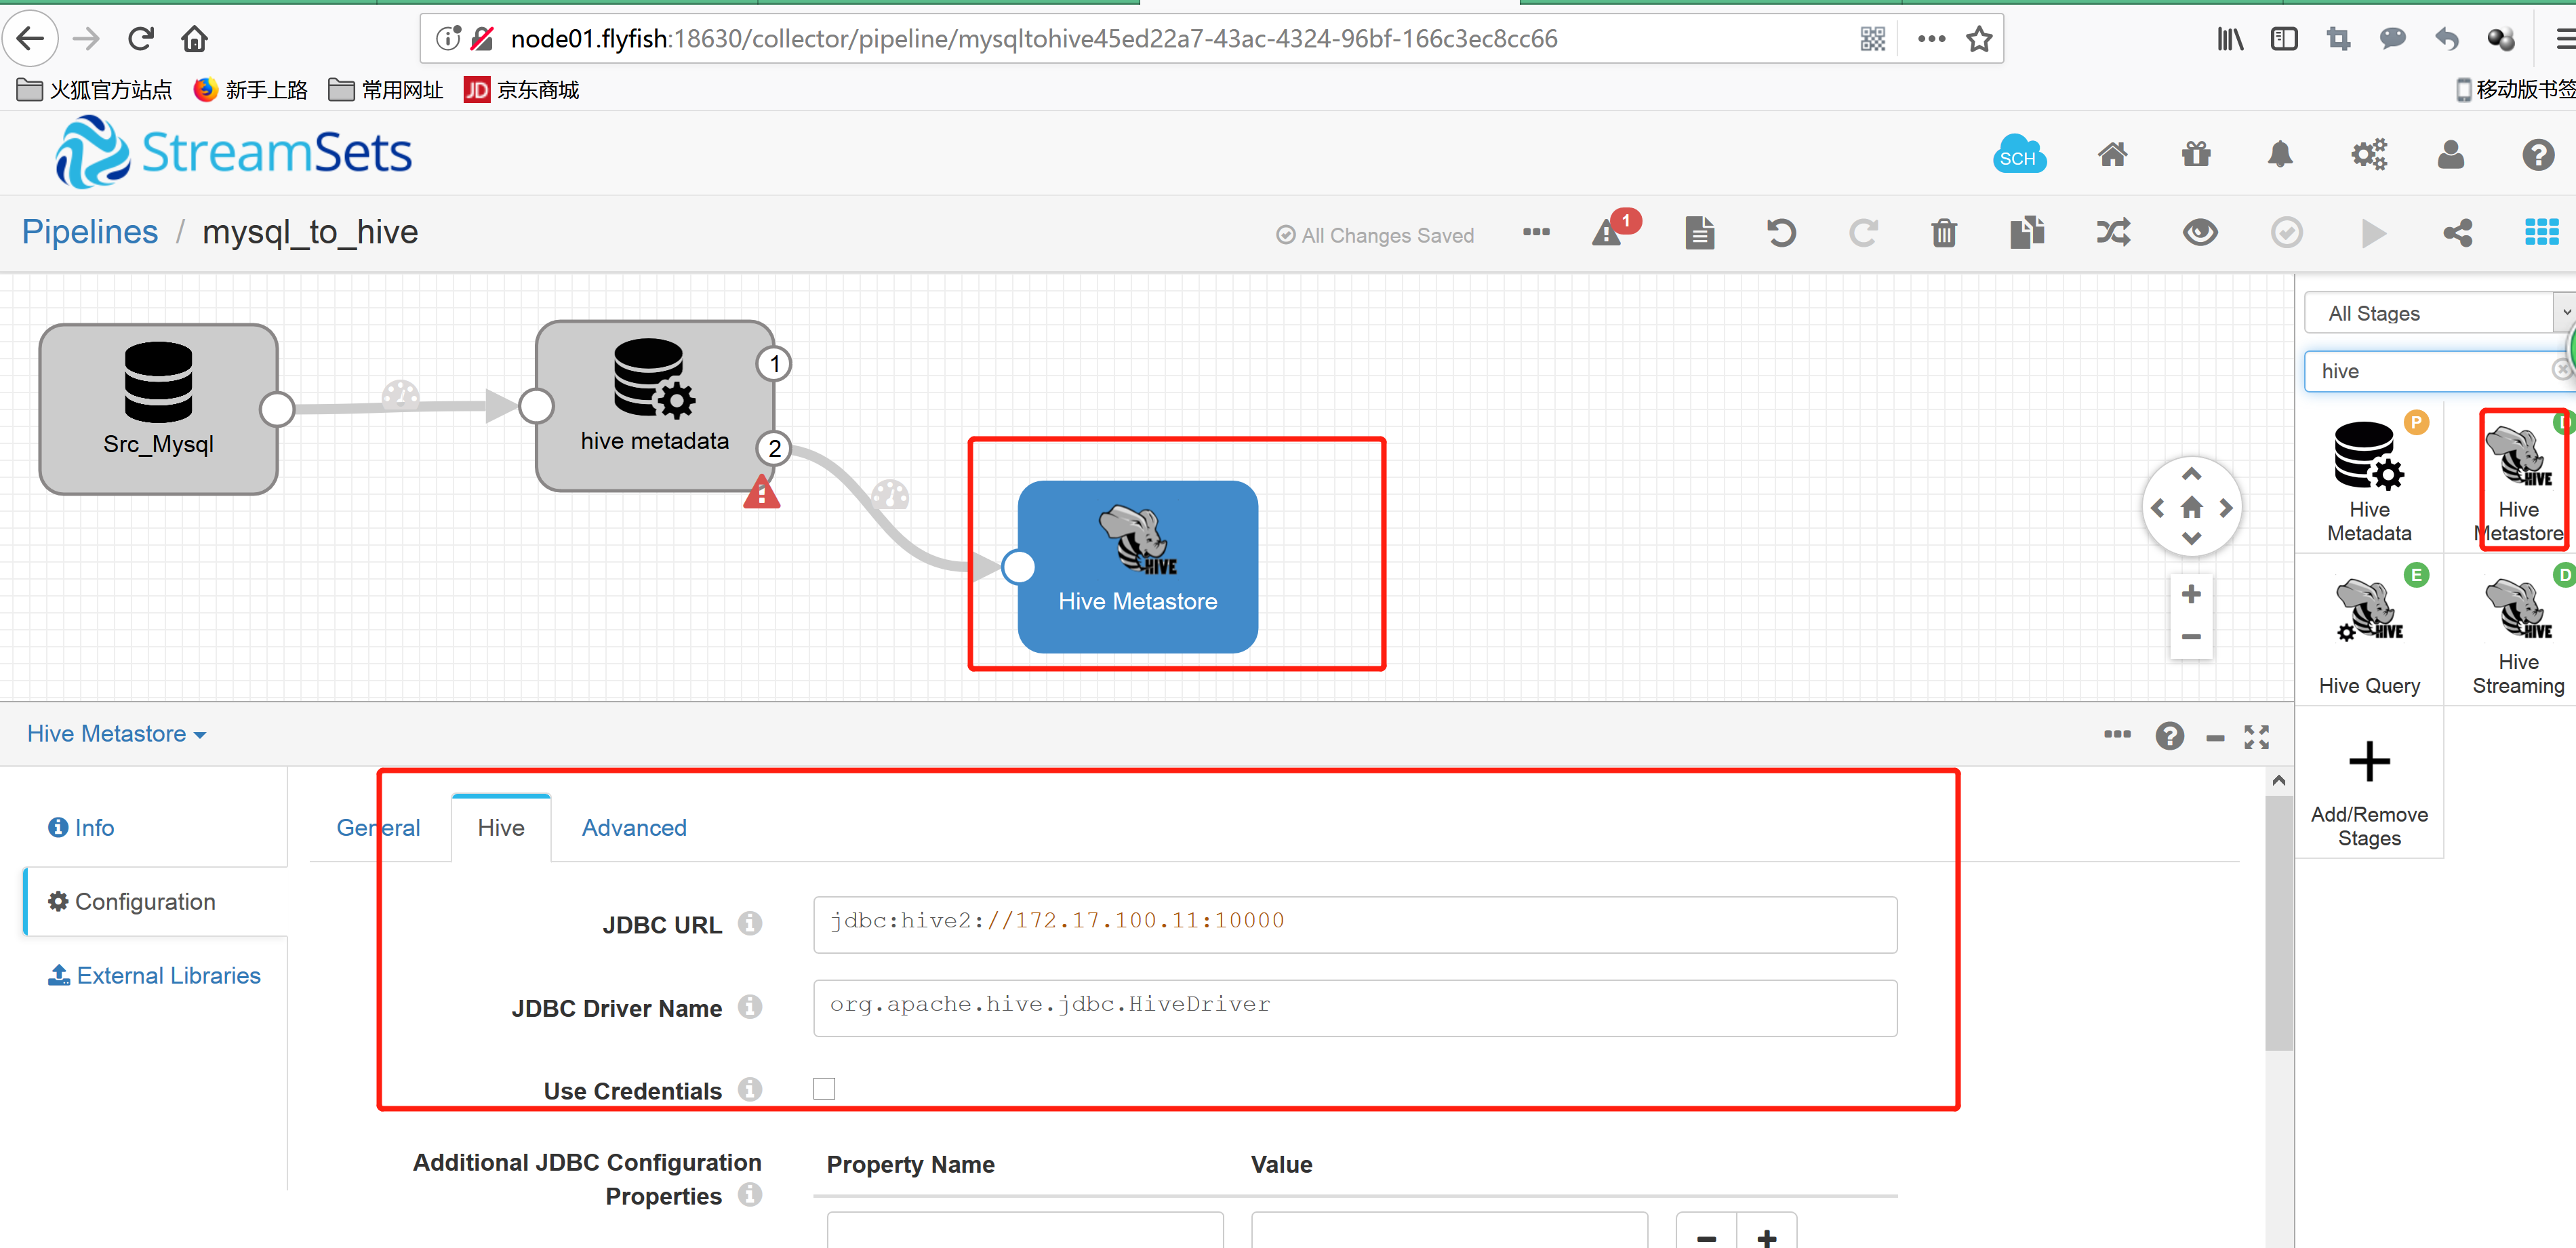Viewport: 2576px width, 1248px height.
Task: Toggle the Use Credentials checkbox
Action: pos(825,1089)
